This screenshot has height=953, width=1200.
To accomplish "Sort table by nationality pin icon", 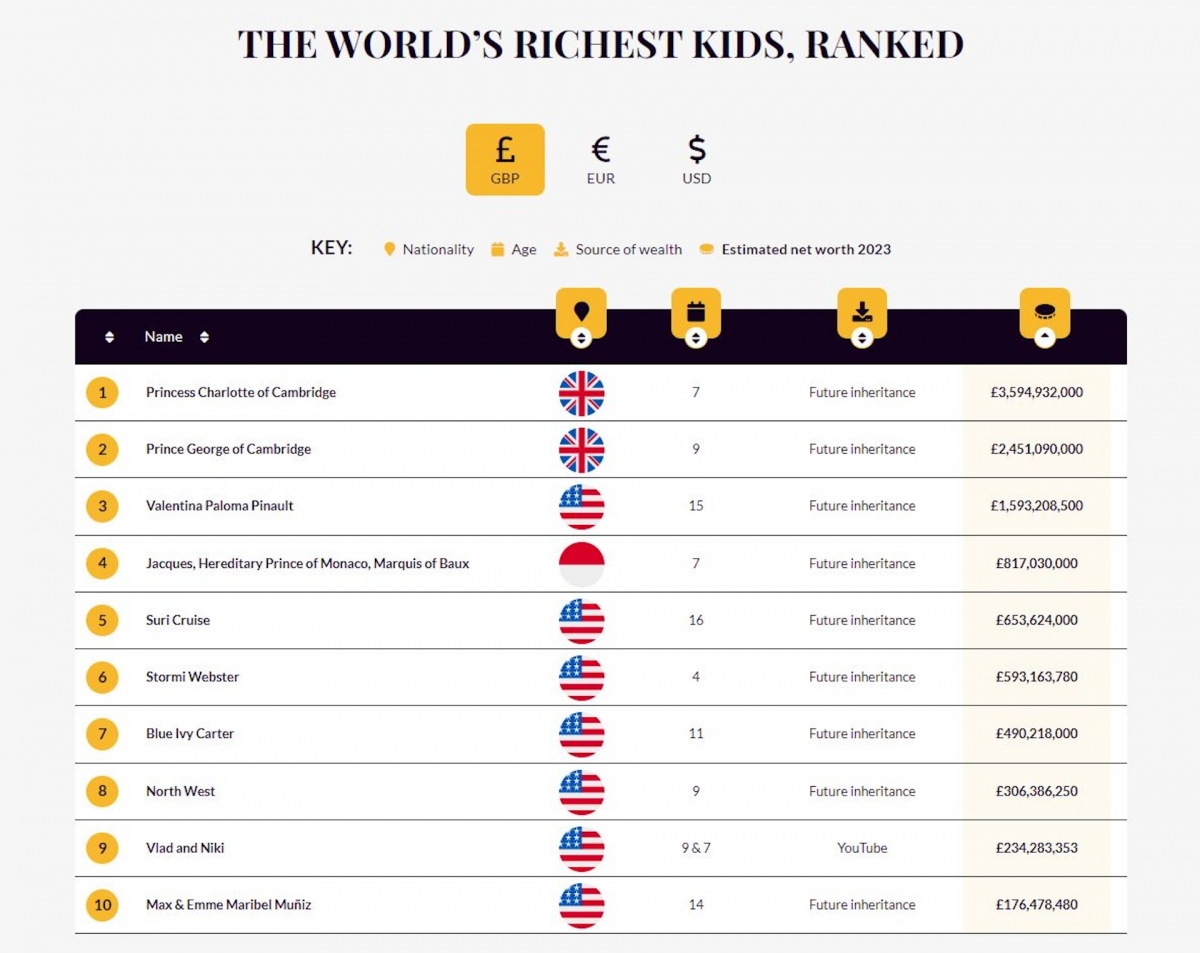I will coord(581,337).
